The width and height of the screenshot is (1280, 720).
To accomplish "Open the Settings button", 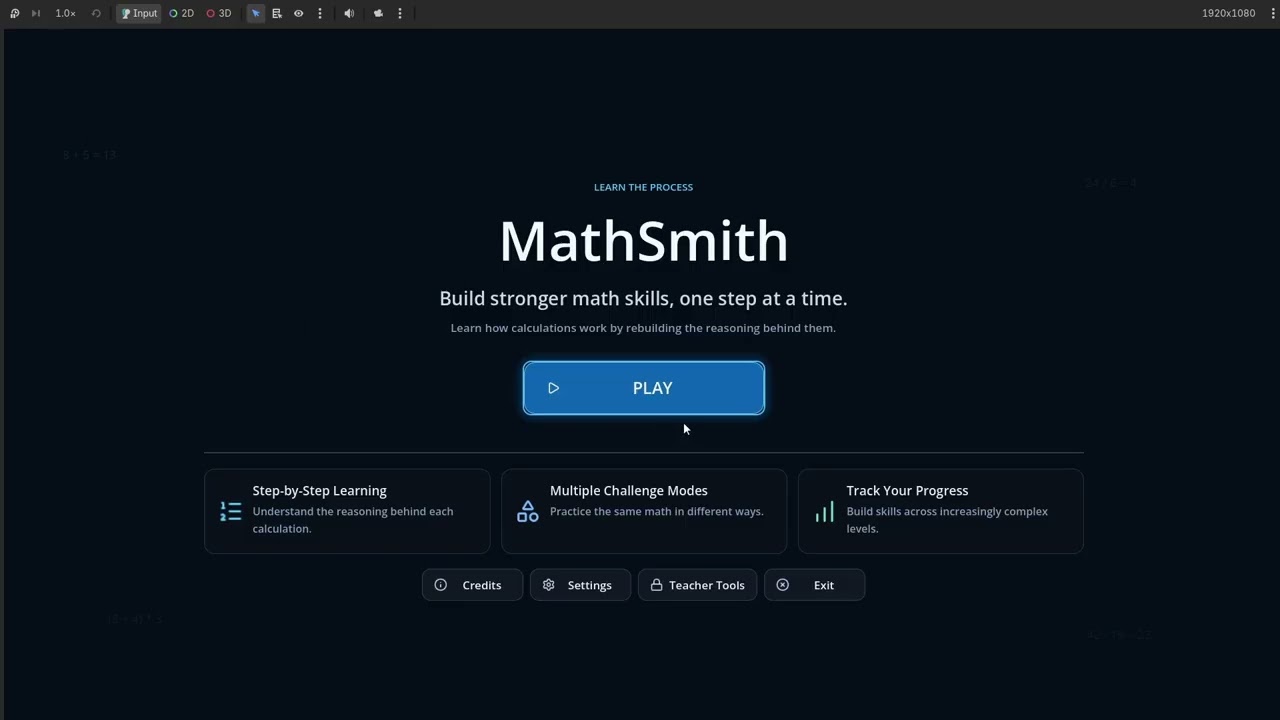I will (x=580, y=585).
